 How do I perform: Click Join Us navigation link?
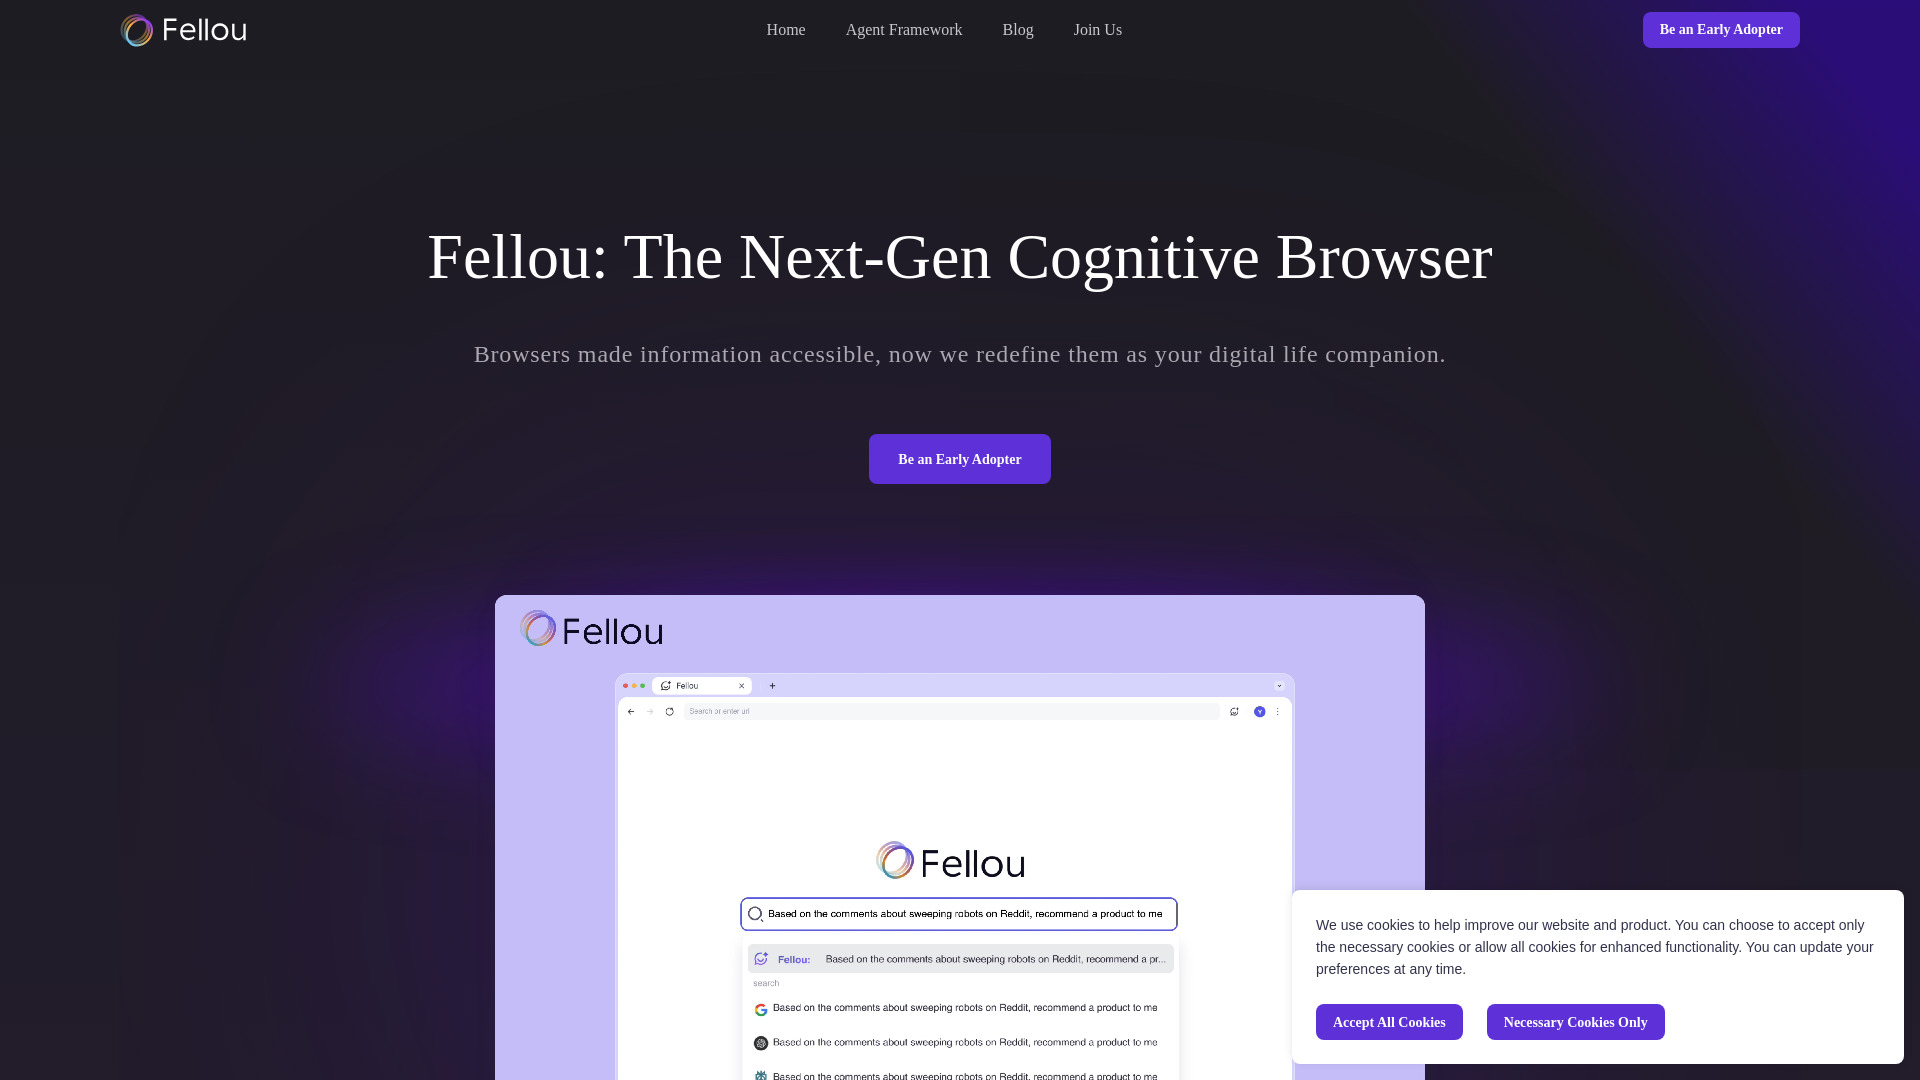click(x=1097, y=30)
